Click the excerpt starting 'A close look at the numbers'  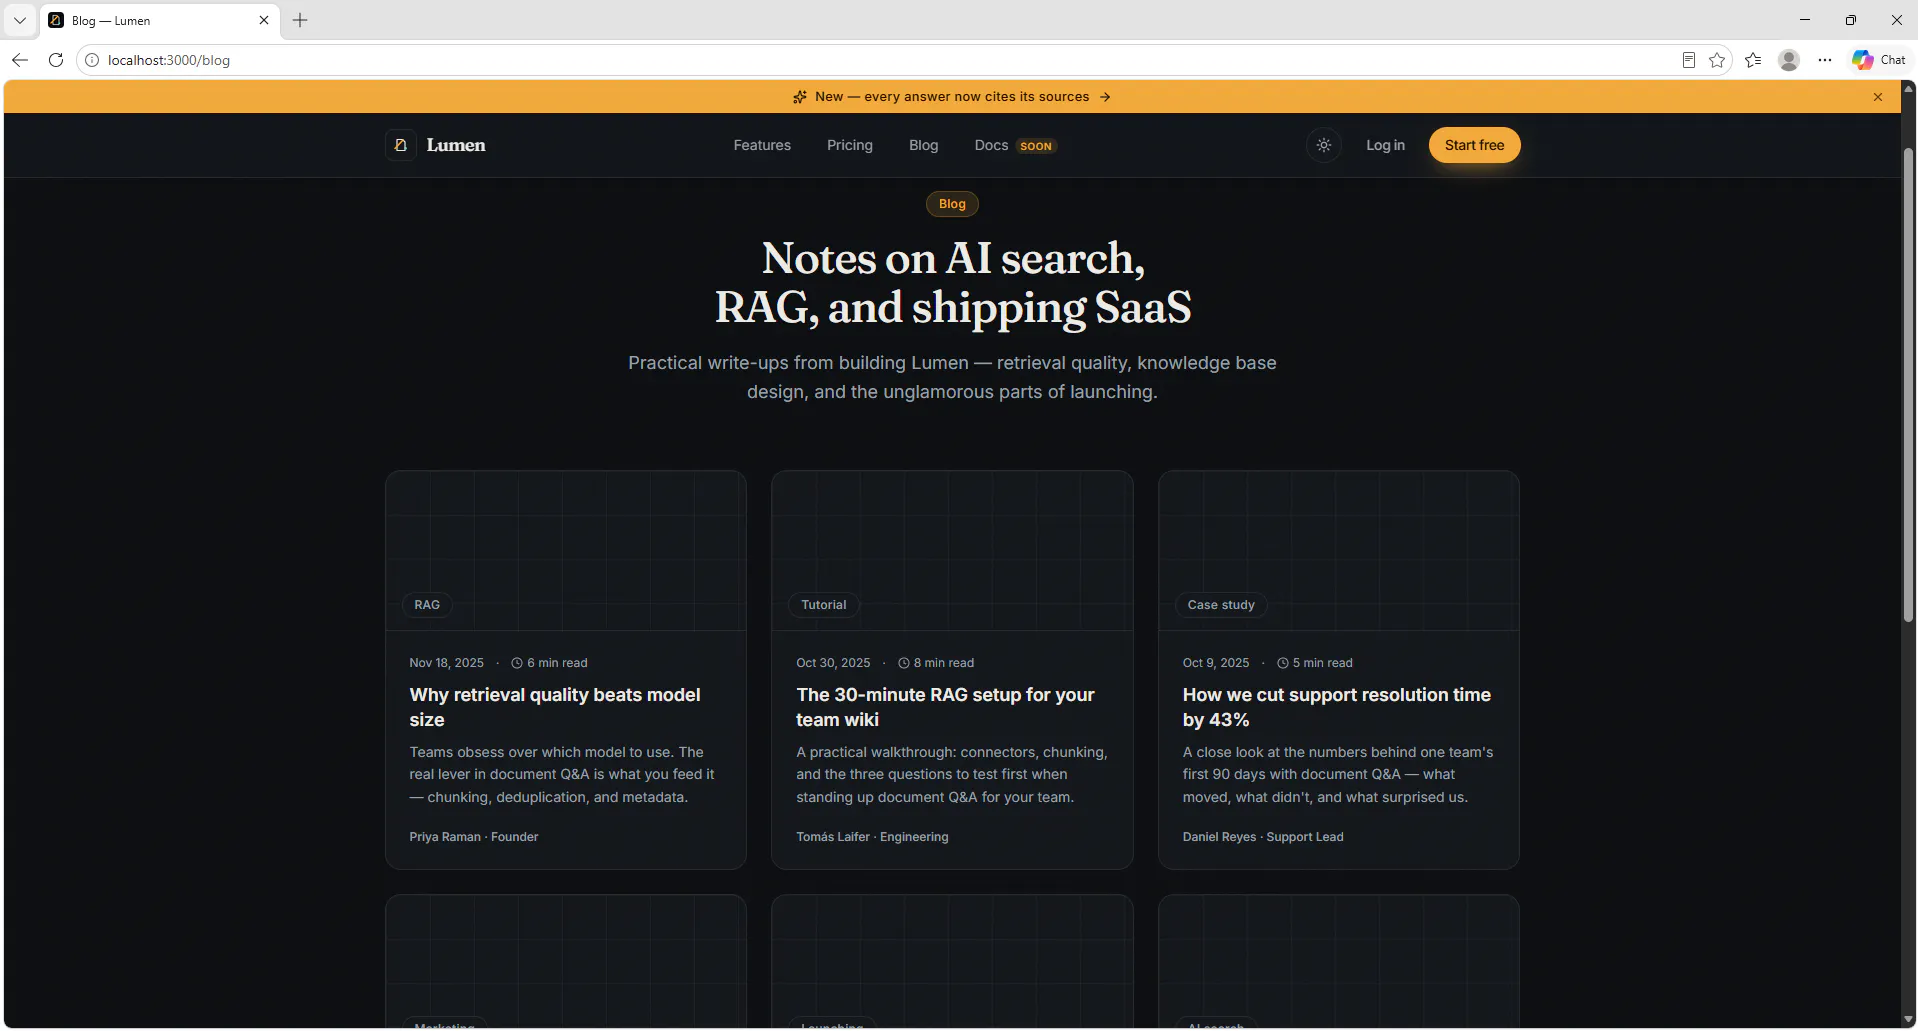coord(1338,775)
